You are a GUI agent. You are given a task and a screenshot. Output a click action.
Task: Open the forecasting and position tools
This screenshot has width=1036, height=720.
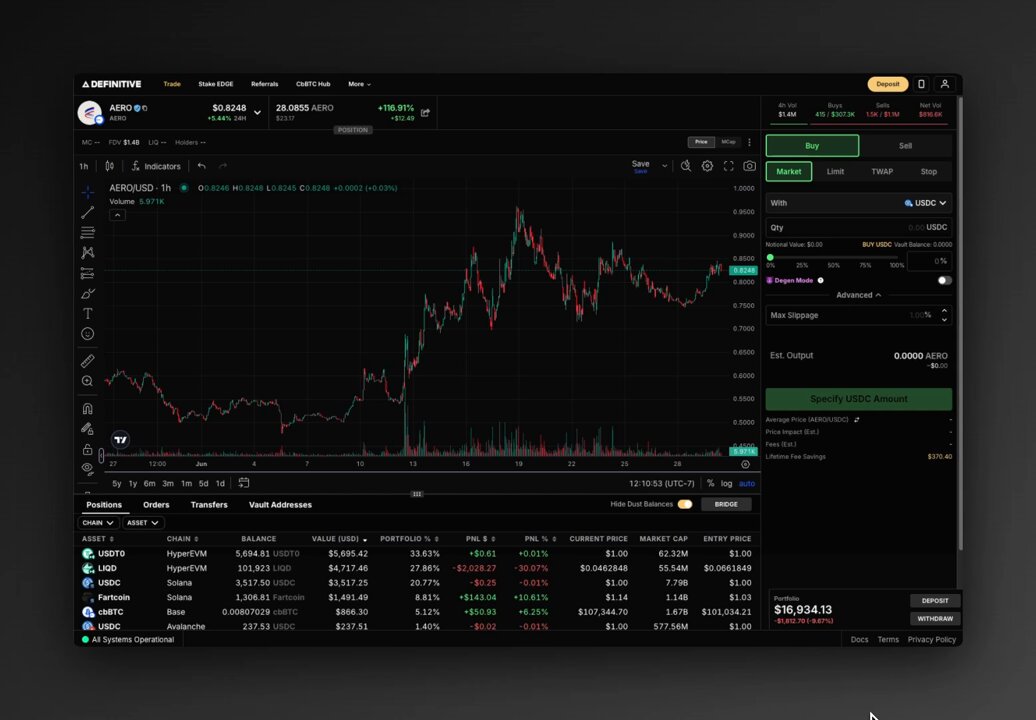[x=87, y=273]
